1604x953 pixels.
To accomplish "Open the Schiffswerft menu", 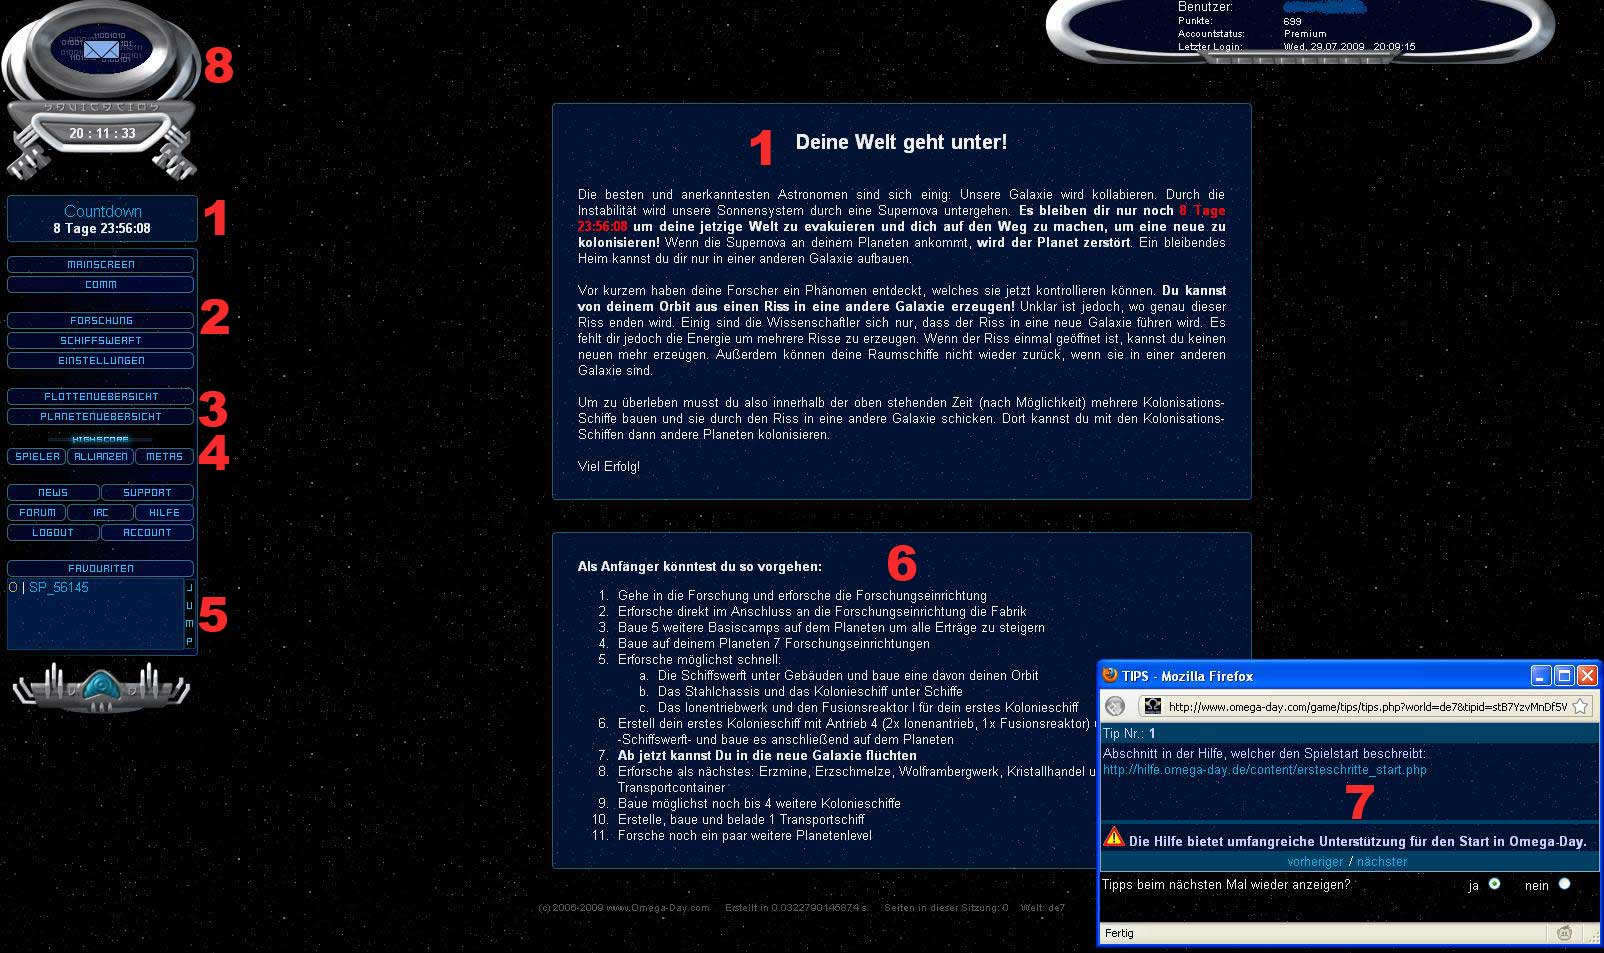I will [100, 341].
